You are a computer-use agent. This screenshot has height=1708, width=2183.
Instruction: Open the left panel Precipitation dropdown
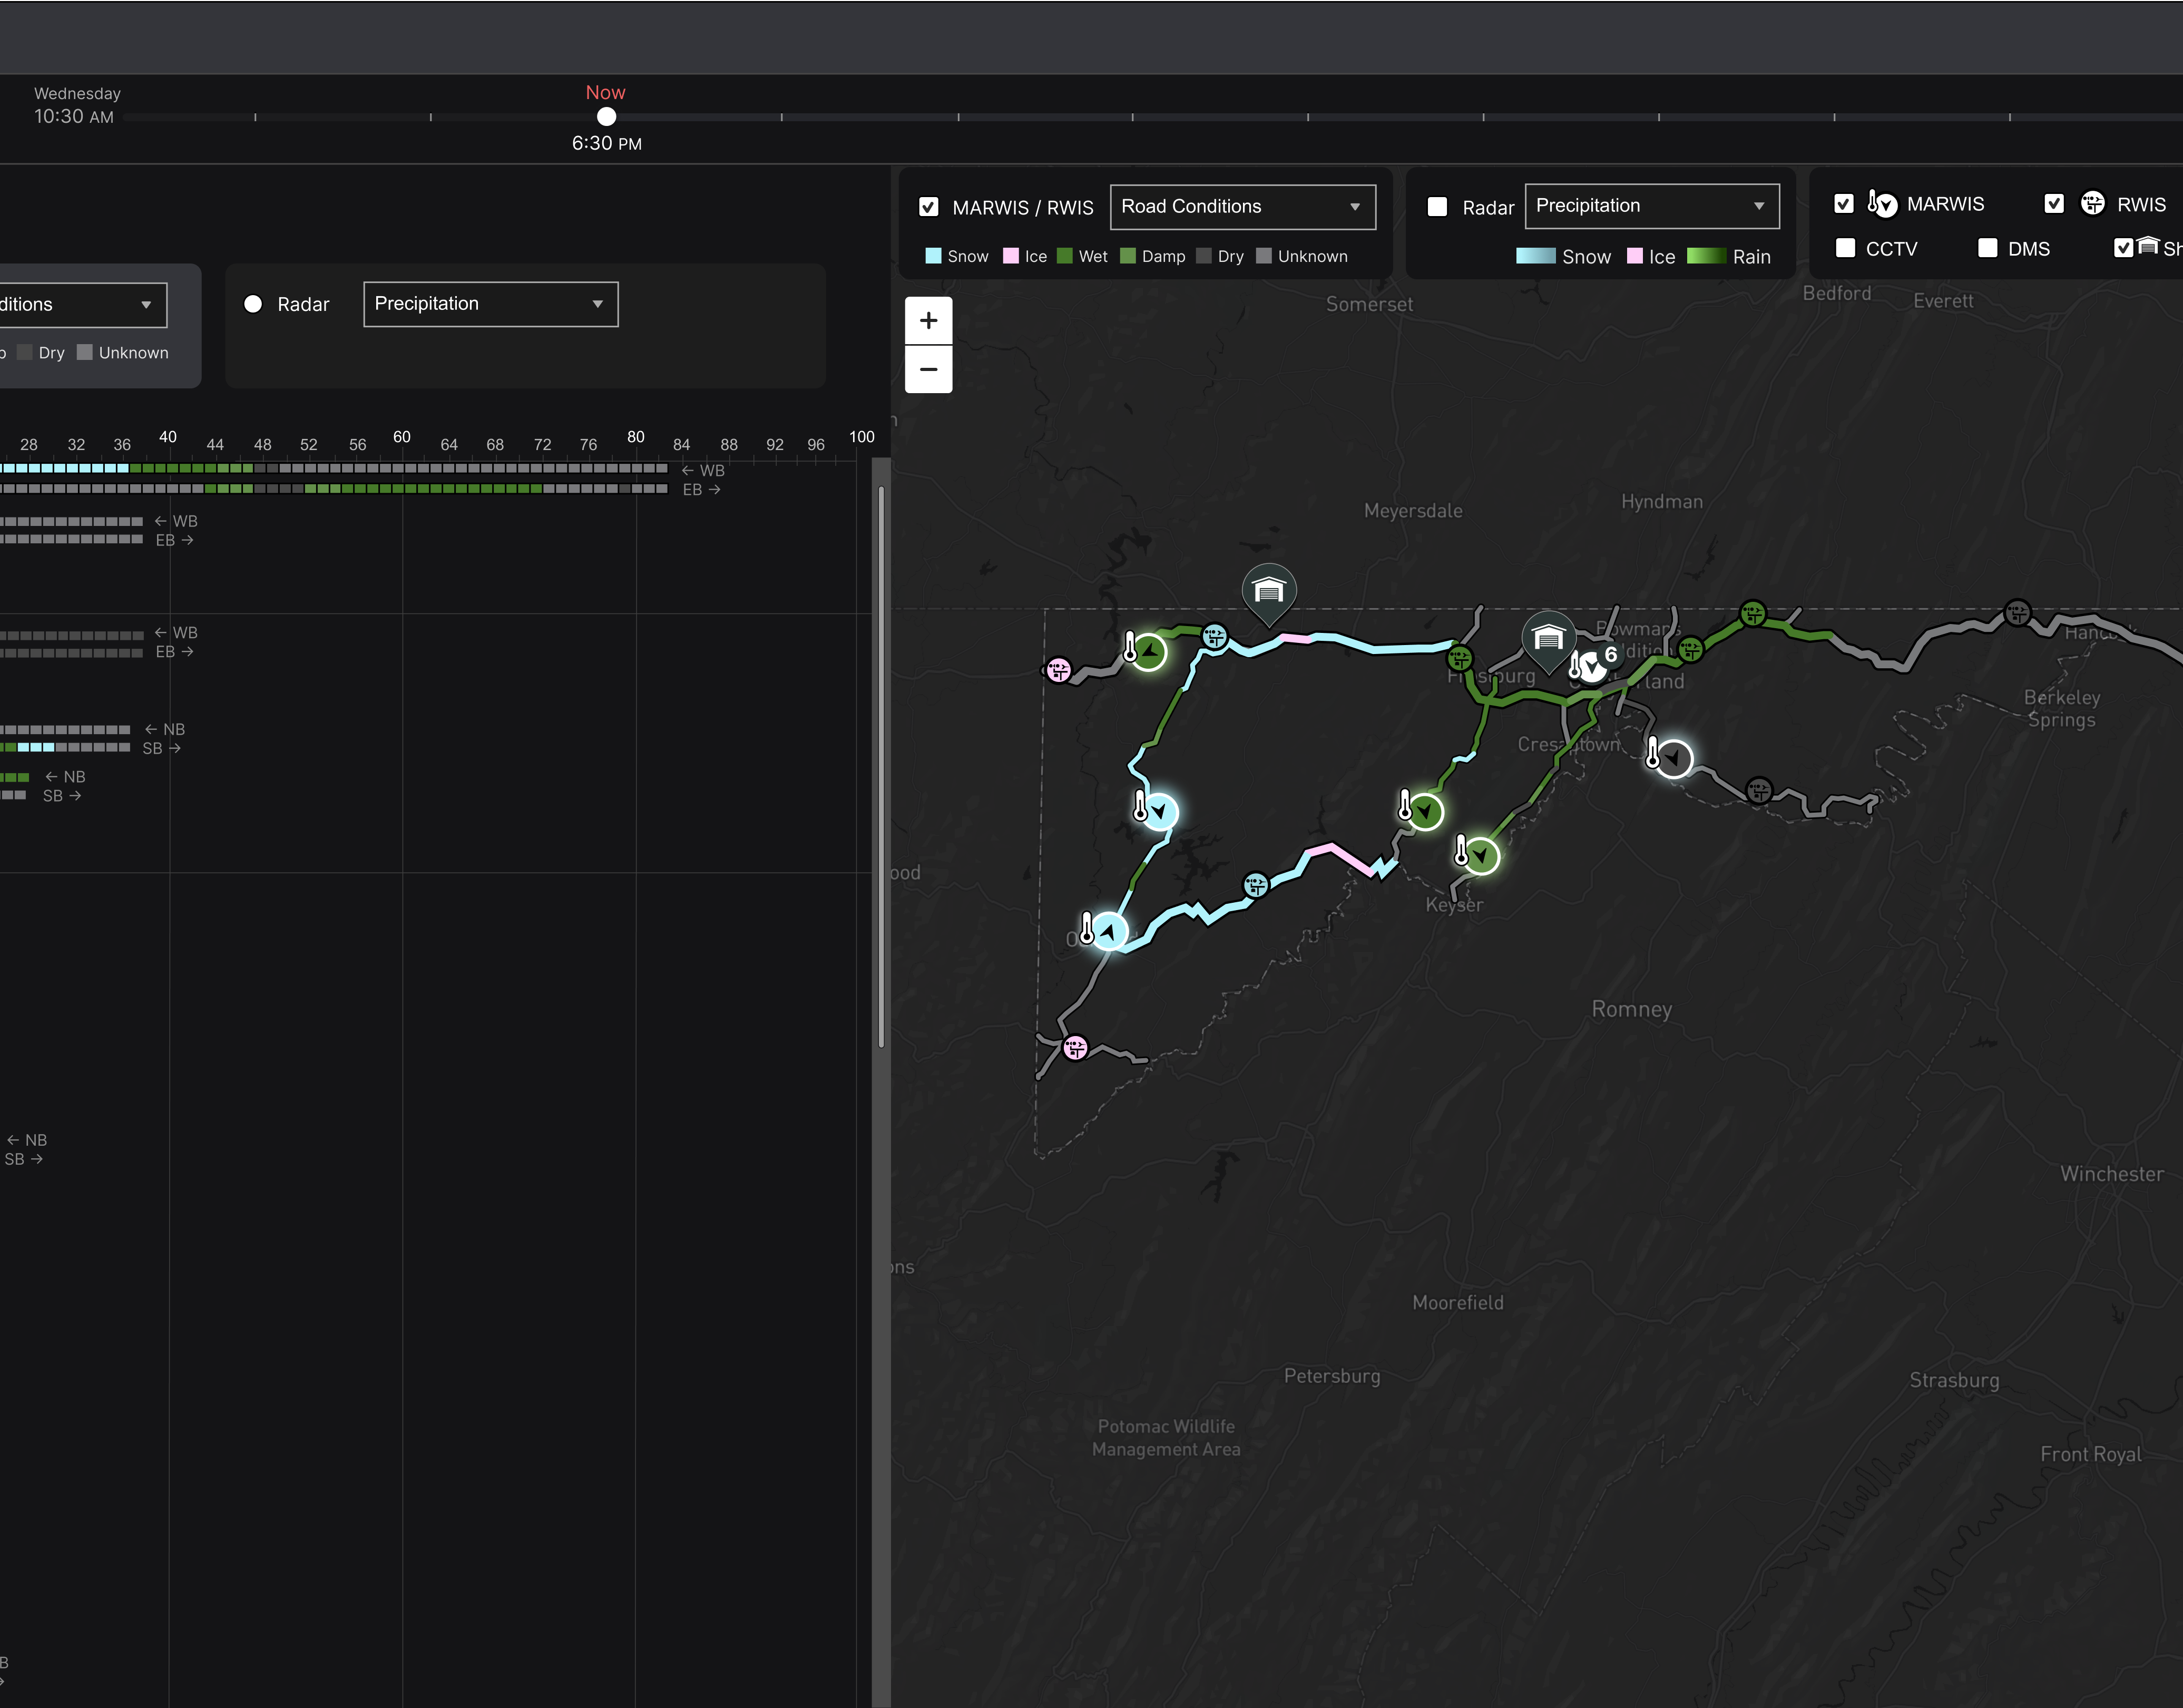point(490,304)
